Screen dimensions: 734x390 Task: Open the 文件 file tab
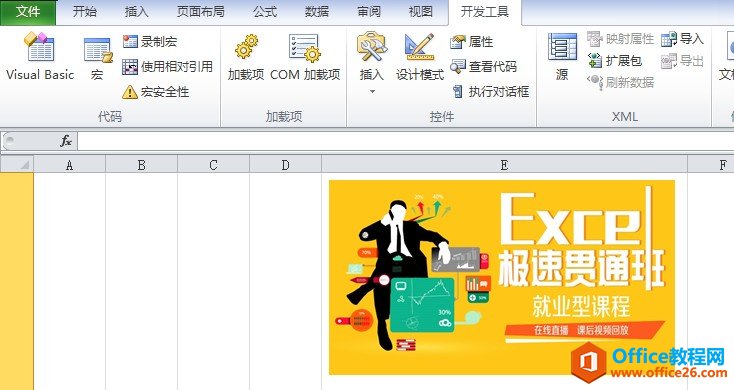click(28, 12)
